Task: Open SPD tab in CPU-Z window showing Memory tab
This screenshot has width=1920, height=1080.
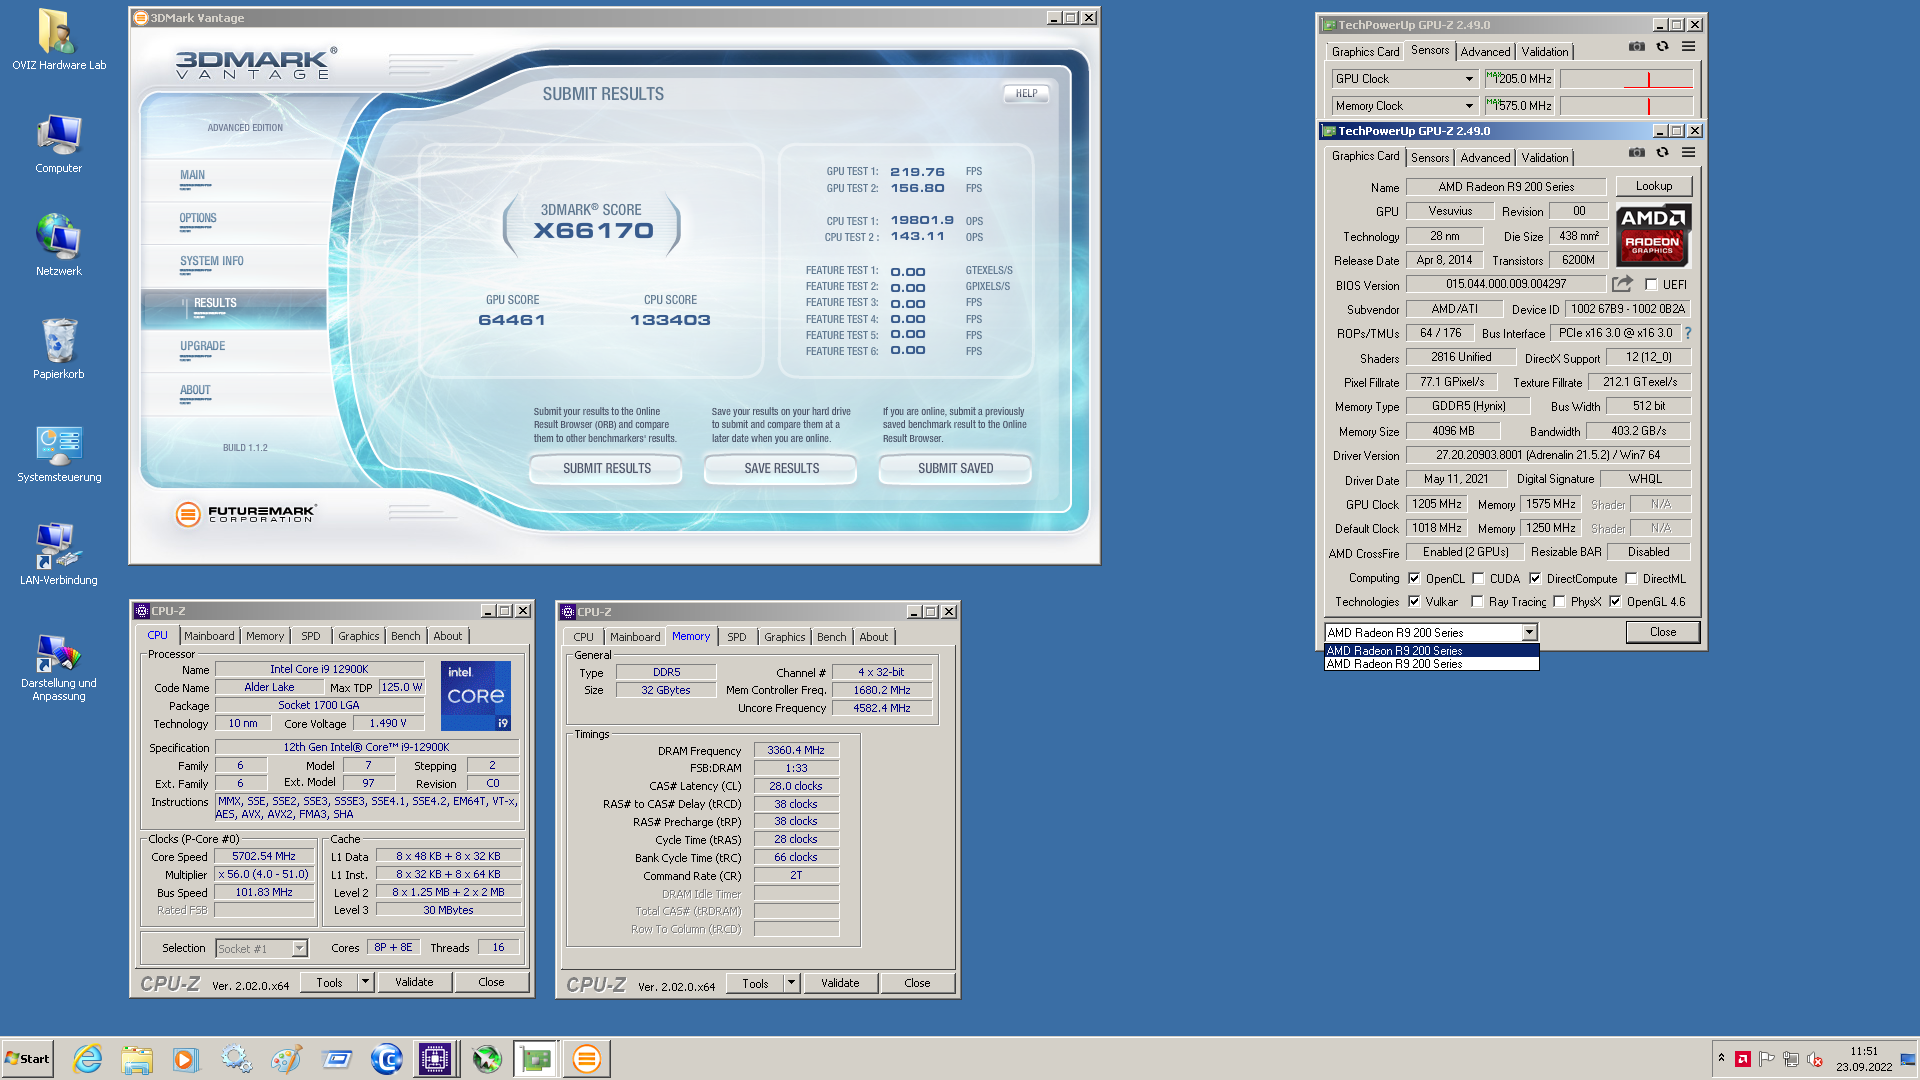Action: pyautogui.click(x=737, y=637)
